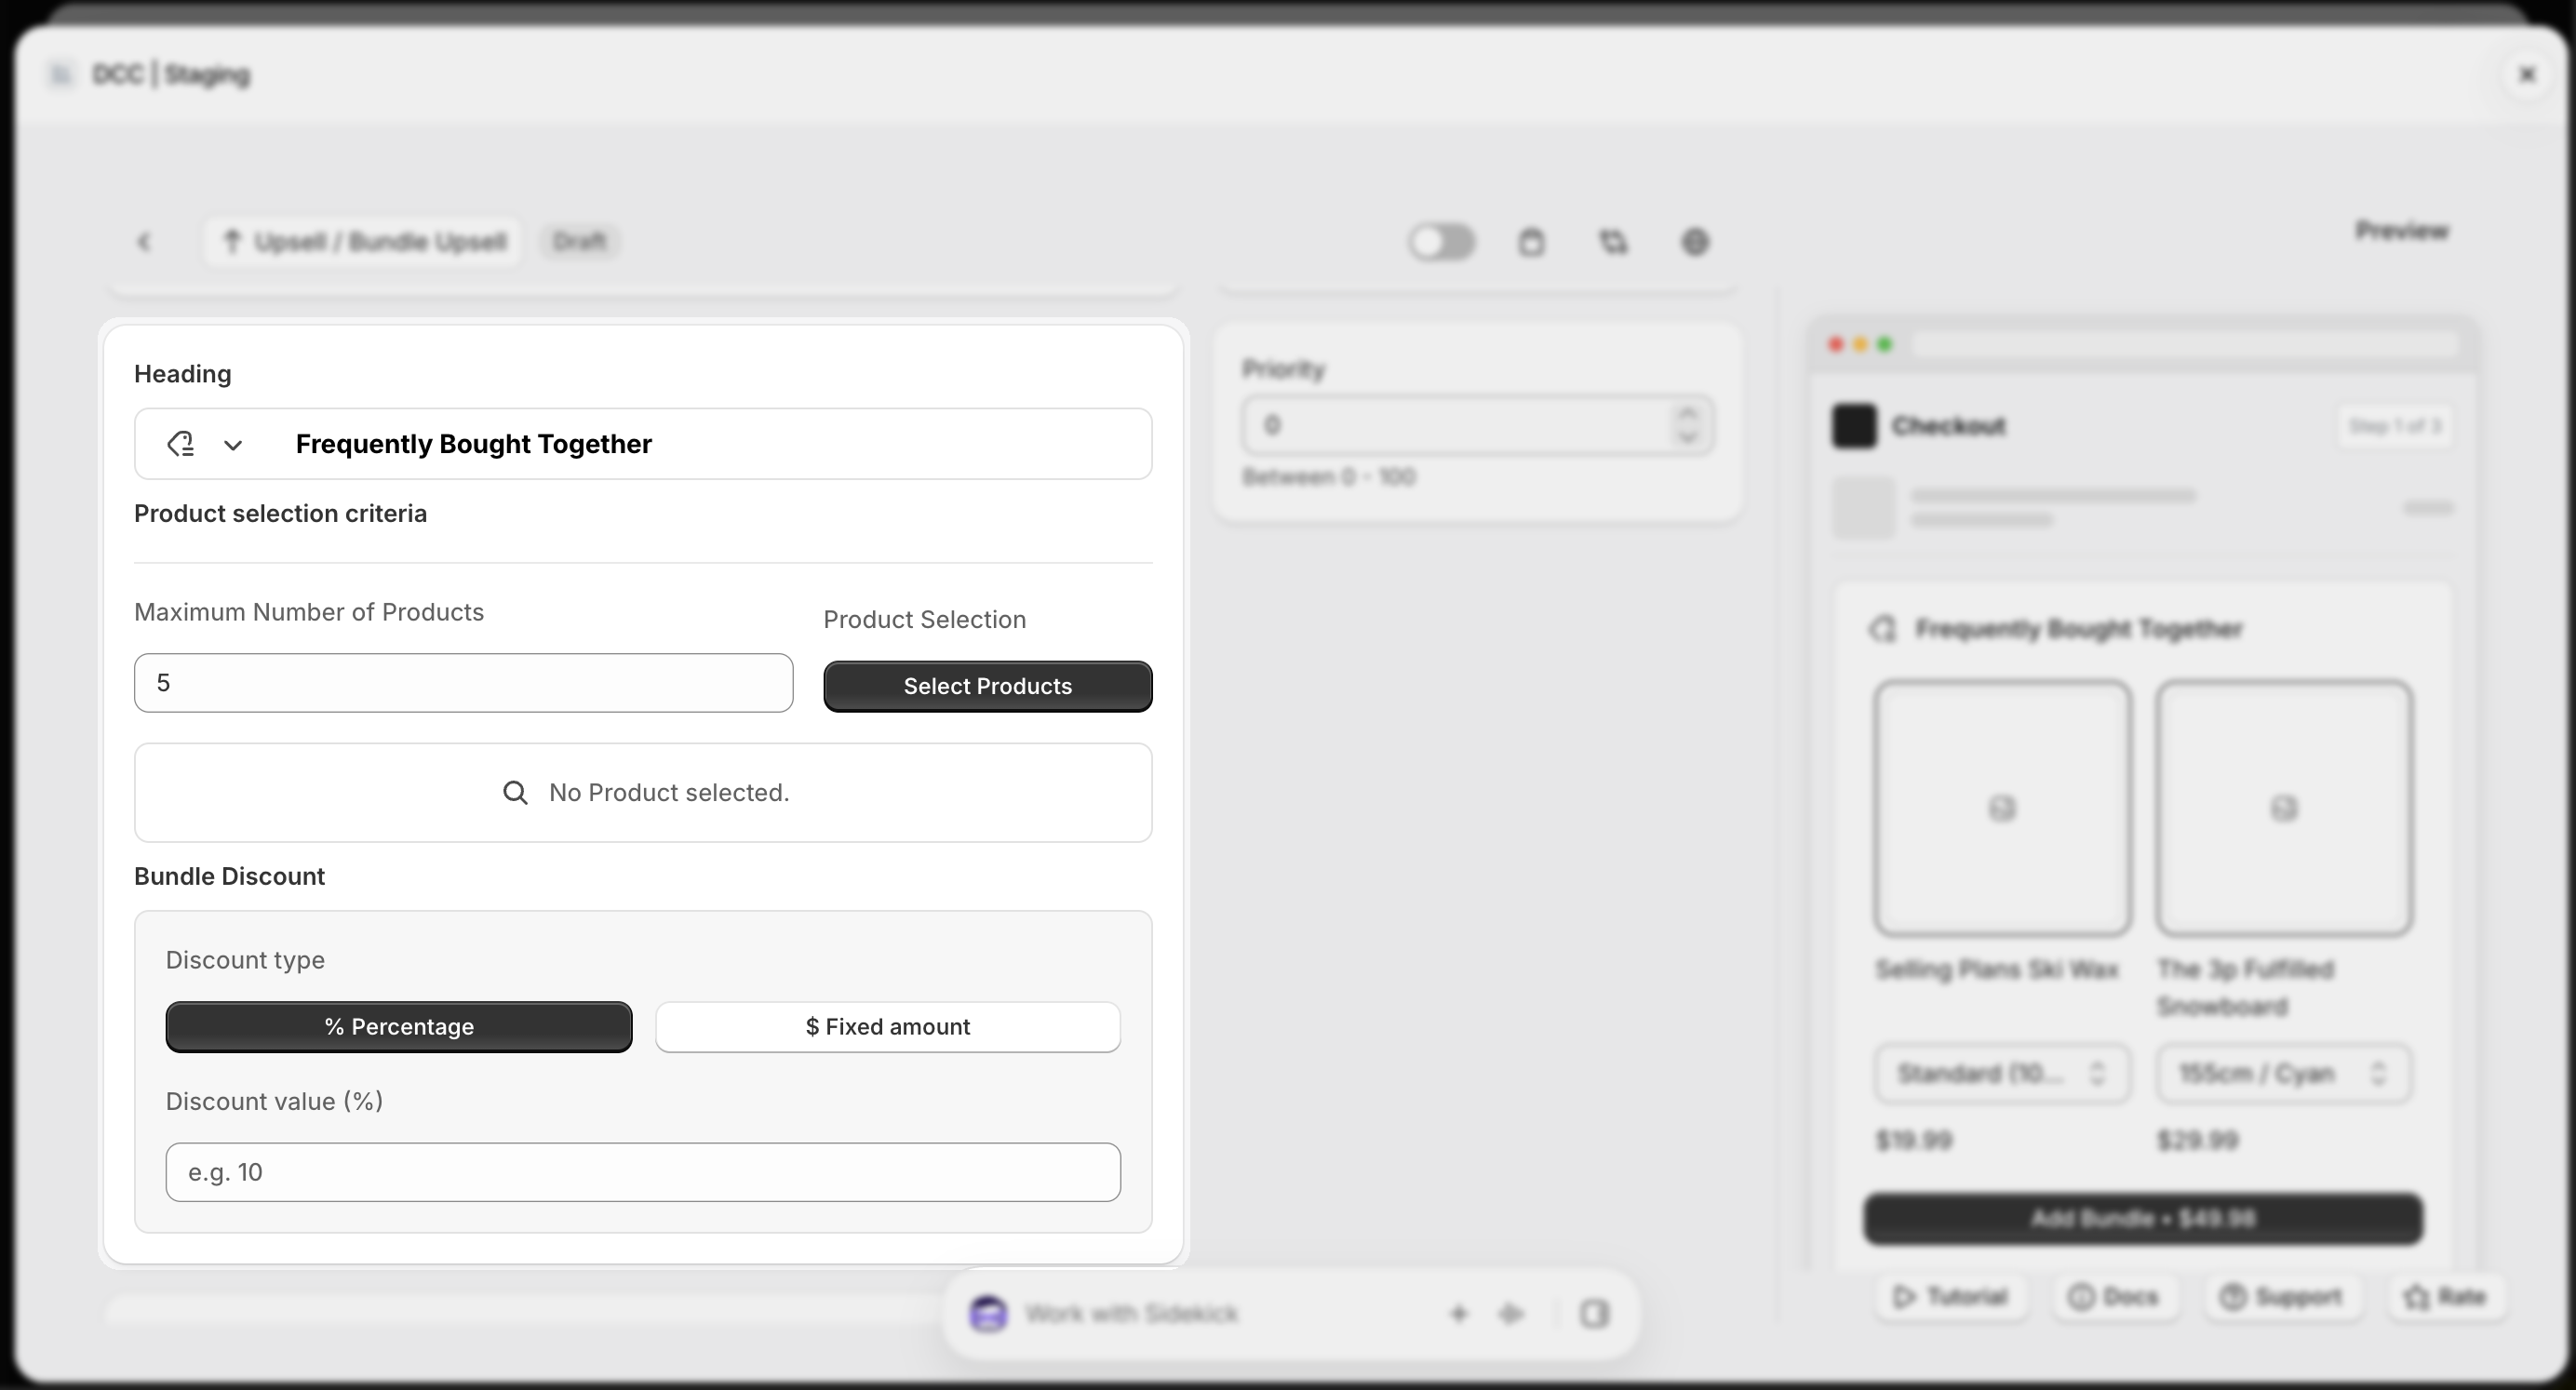
Task: Click The 3p Fulfilled Snowboard thumbnail
Action: tap(2284, 808)
